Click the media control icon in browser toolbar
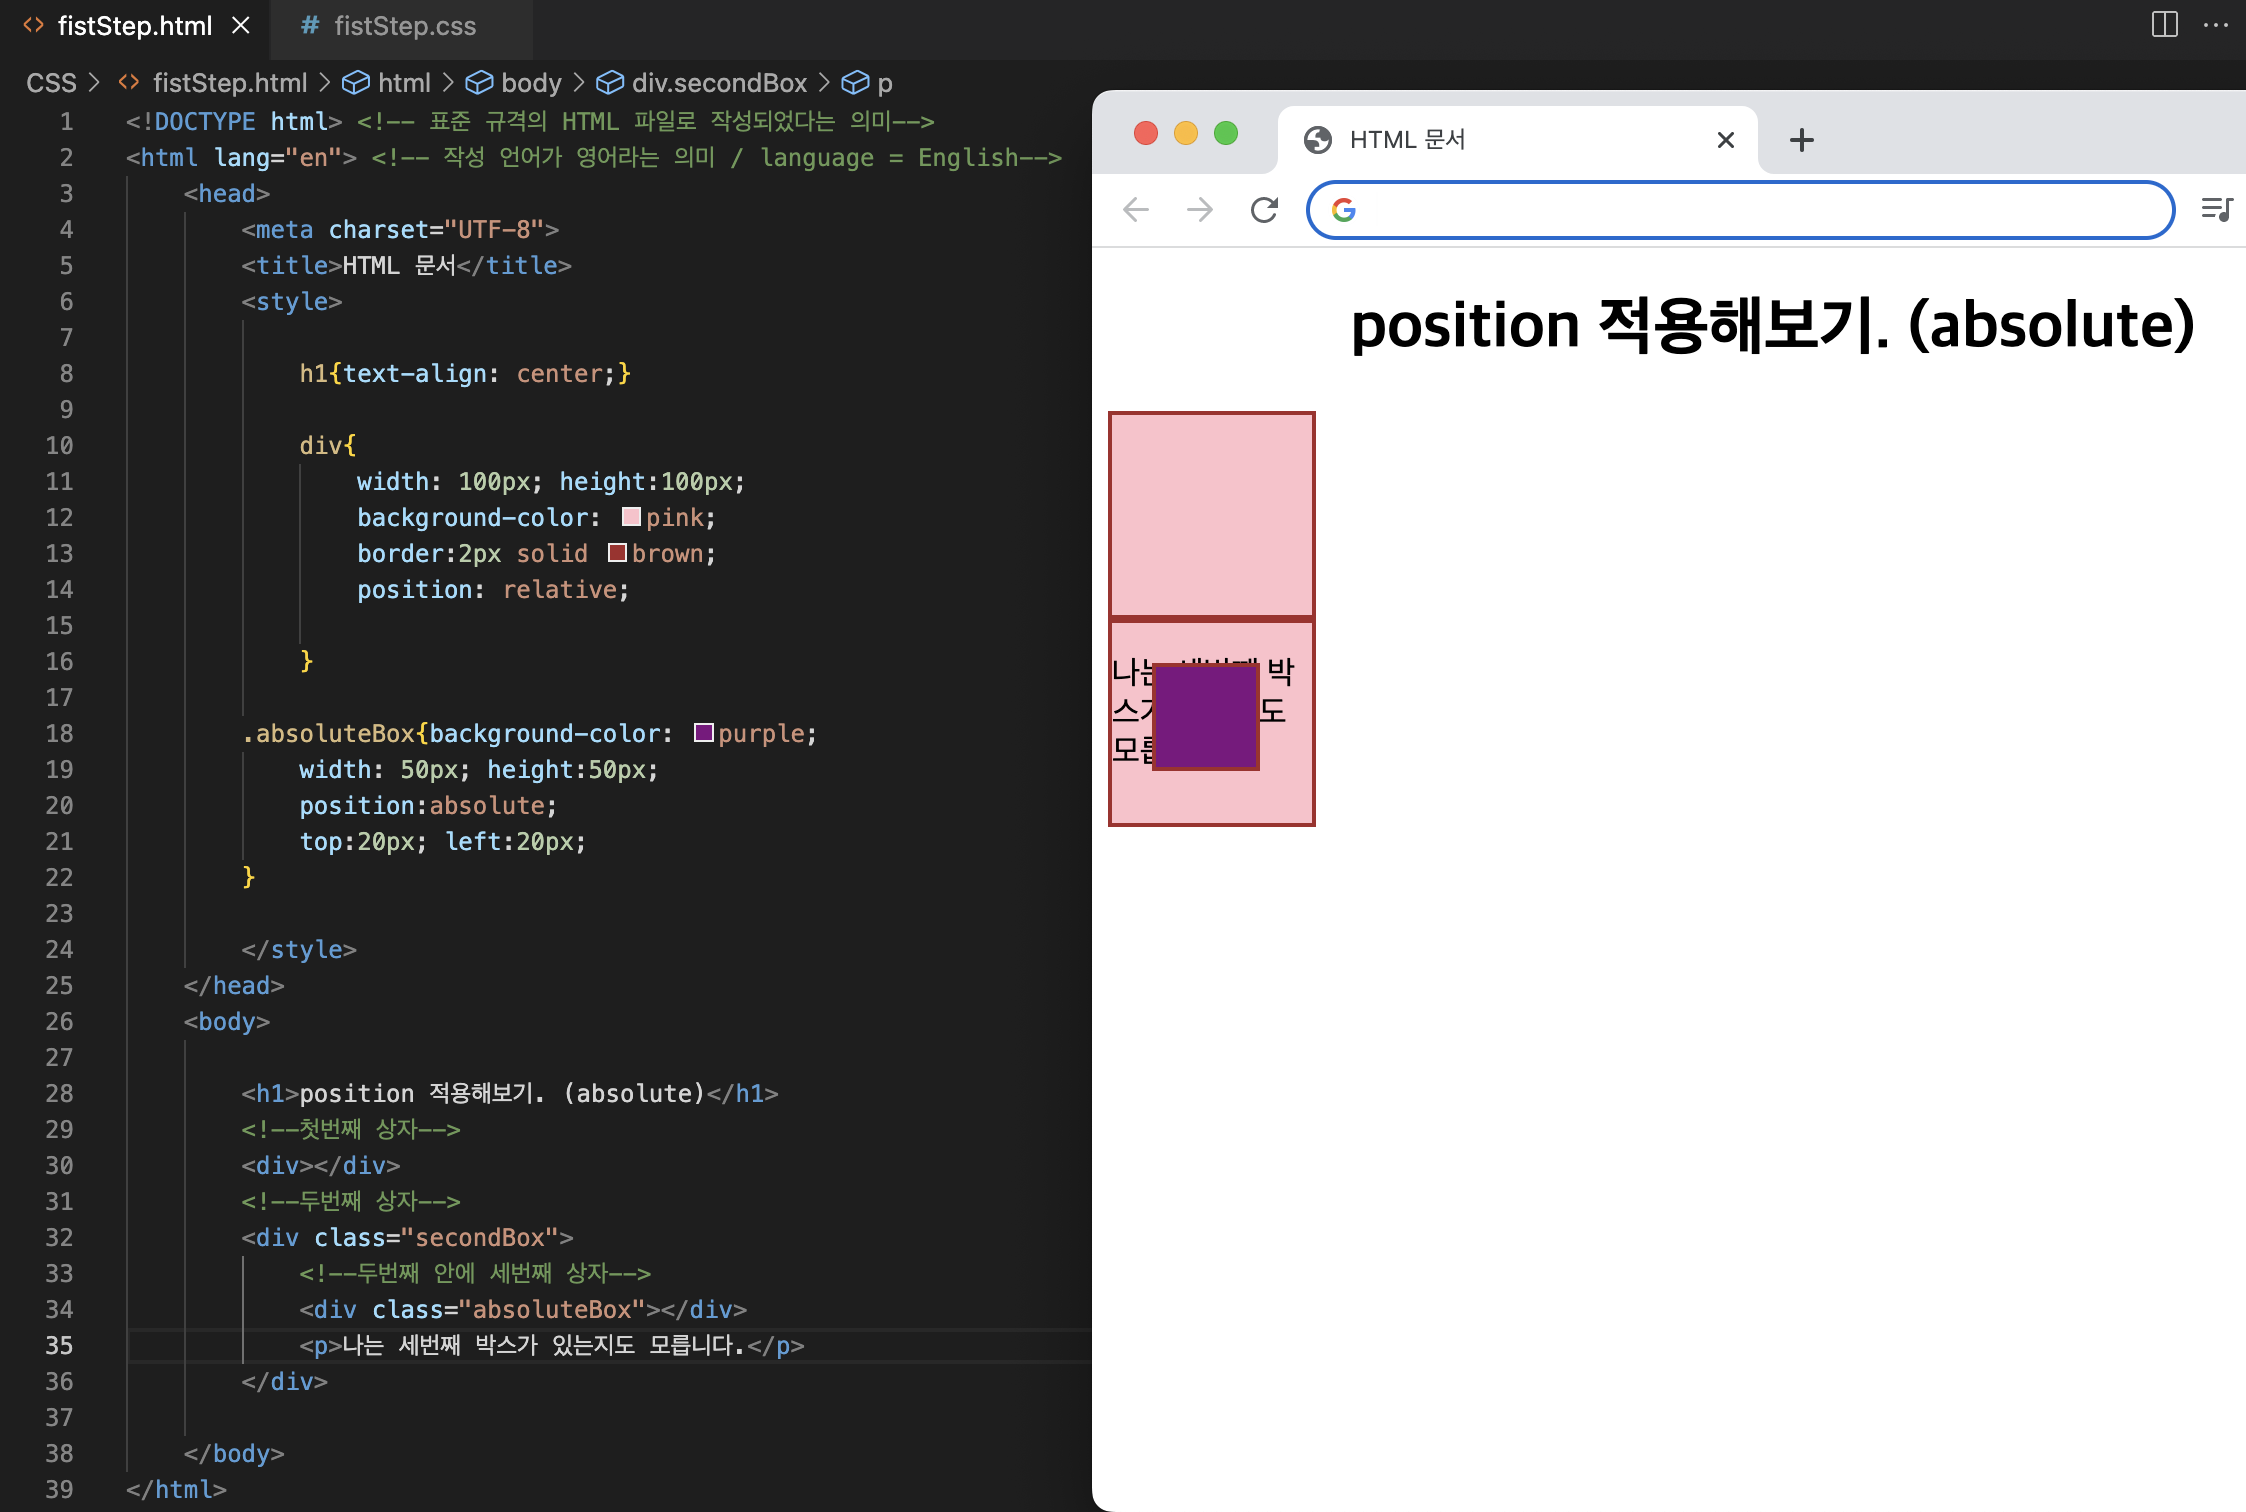This screenshot has width=2246, height=1512. (2216, 209)
